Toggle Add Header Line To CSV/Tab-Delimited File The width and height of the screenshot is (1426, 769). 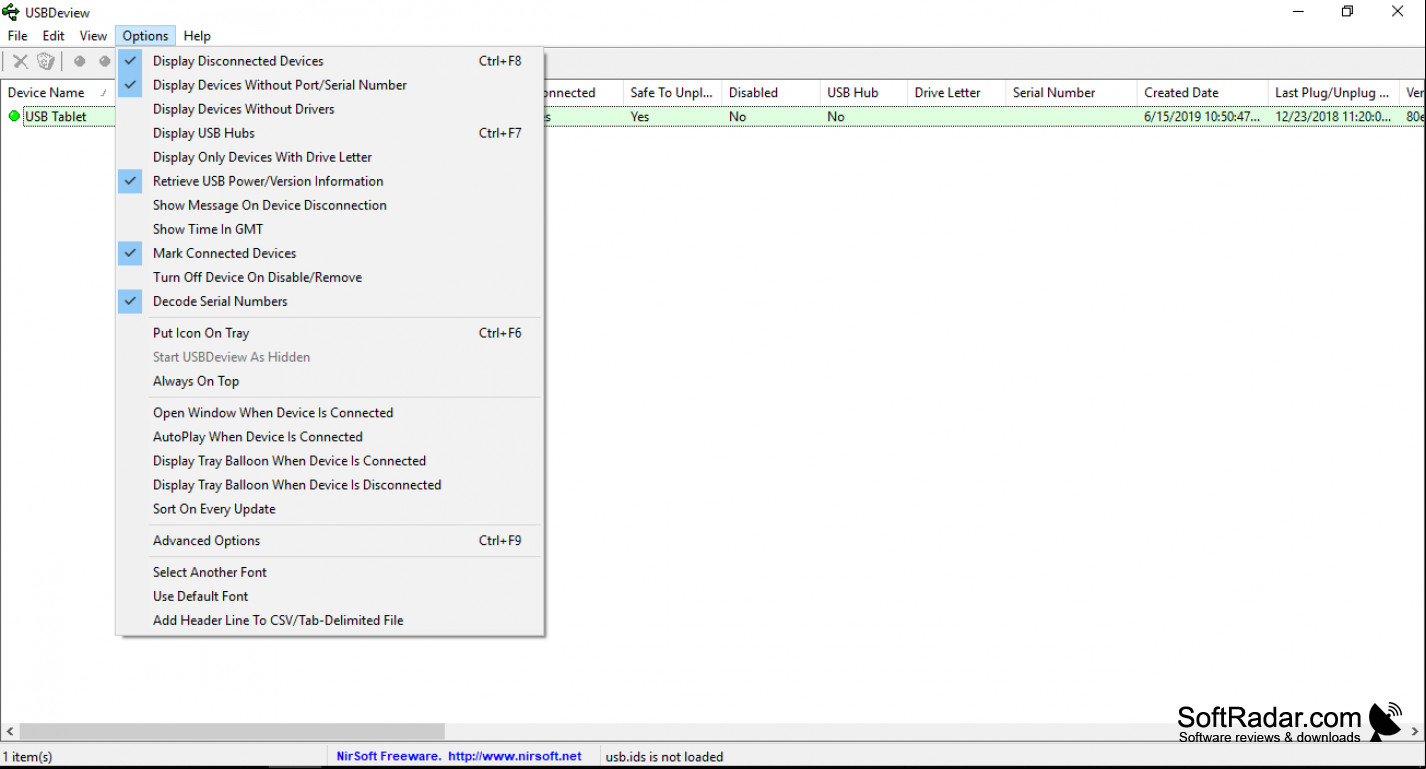click(x=330, y=621)
